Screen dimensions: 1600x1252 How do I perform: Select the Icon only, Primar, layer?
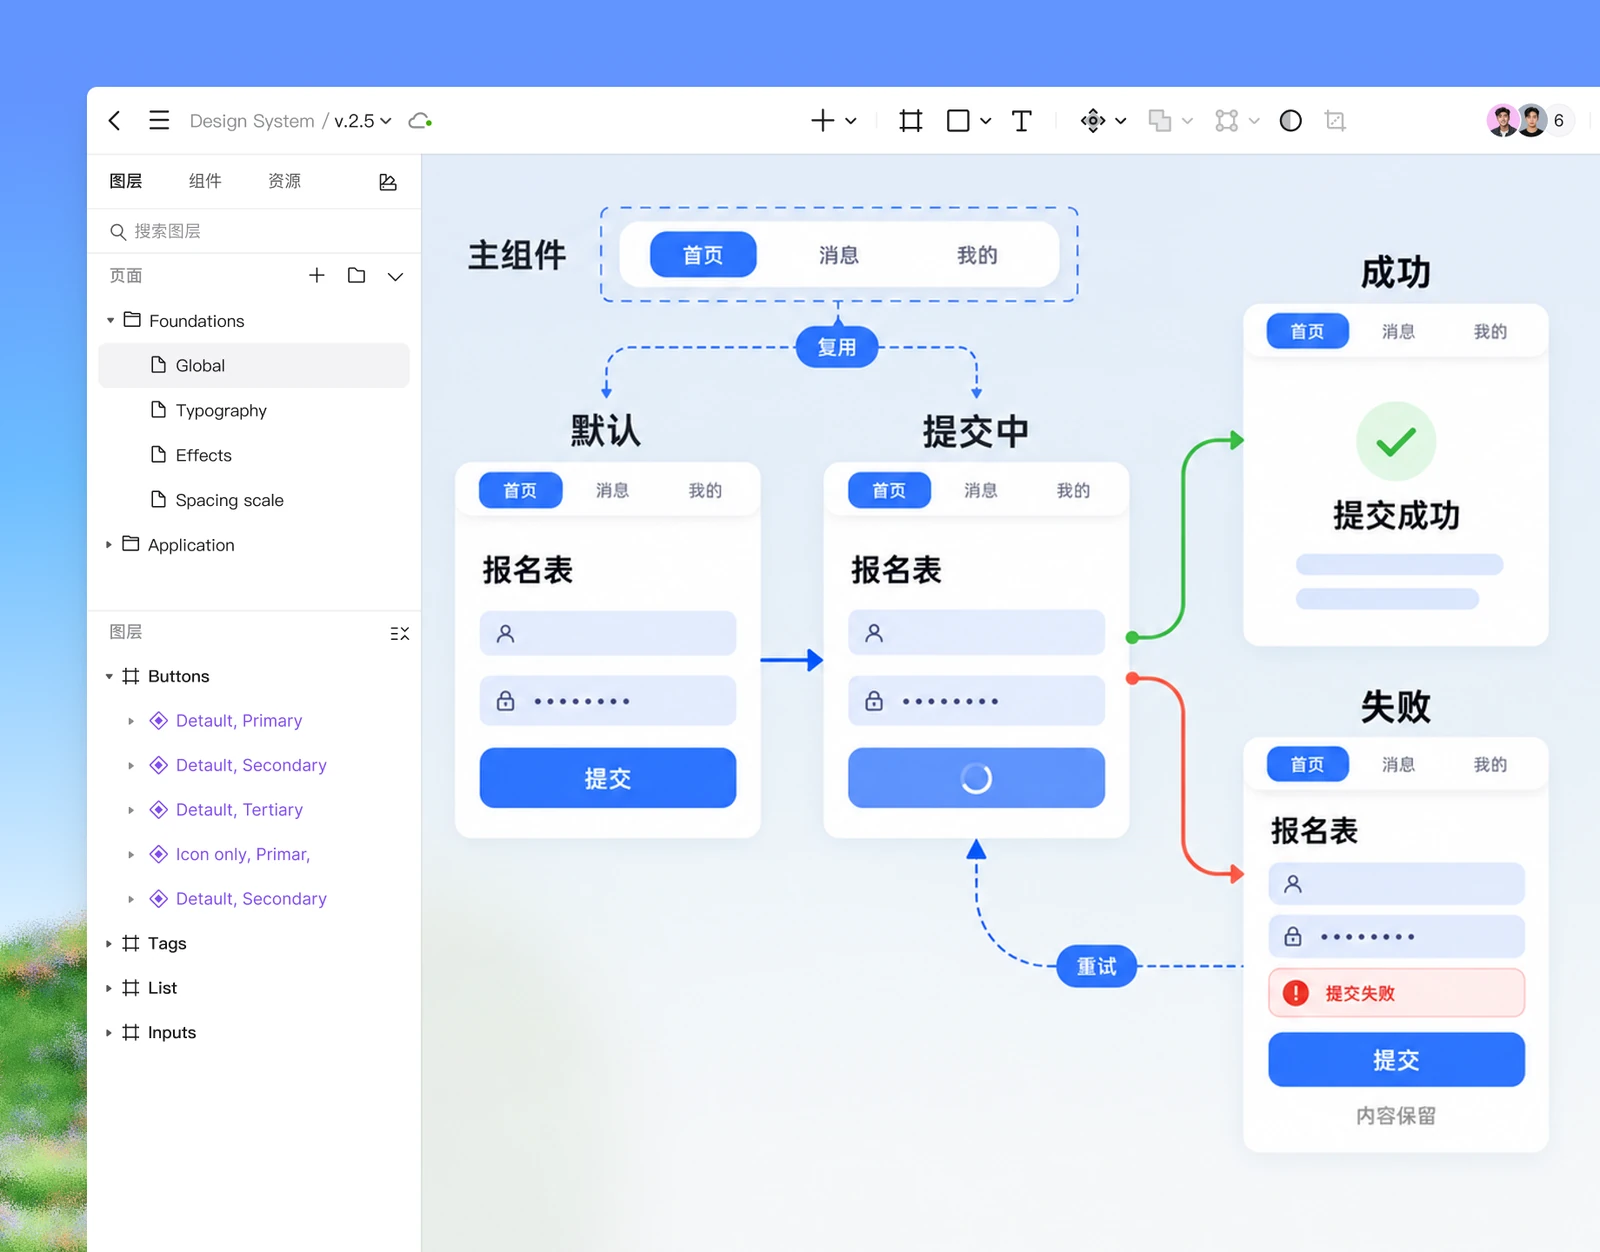pyautogui.click(x=243, y=855)
